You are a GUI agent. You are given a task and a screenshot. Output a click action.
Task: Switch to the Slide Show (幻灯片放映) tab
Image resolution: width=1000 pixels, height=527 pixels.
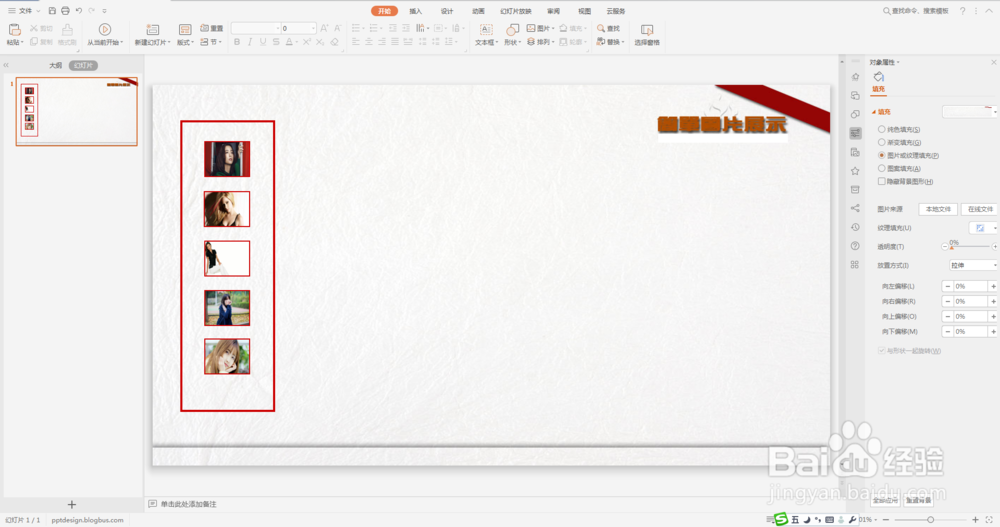click(x=516, y=11)
